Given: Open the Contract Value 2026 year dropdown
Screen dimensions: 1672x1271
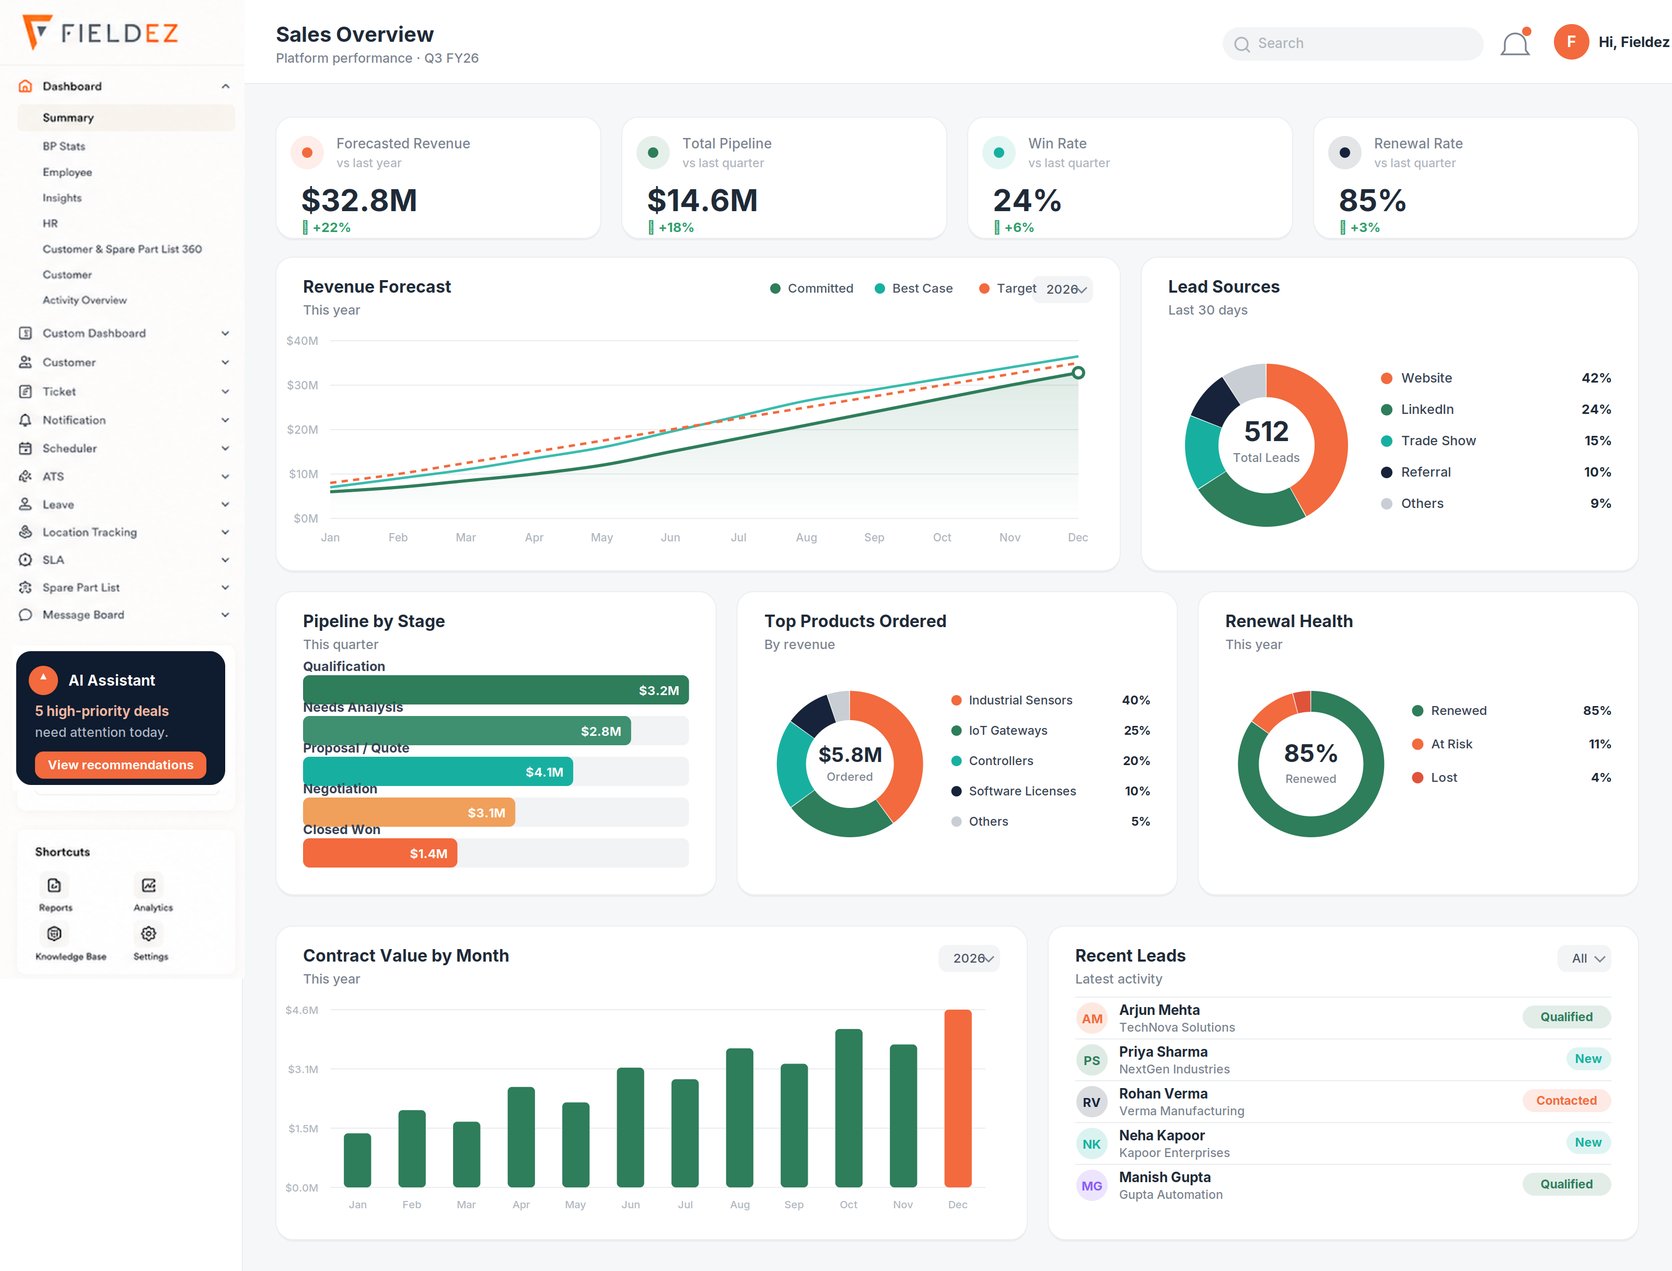Looking at the screenshot, I should [x=971, y=958].
